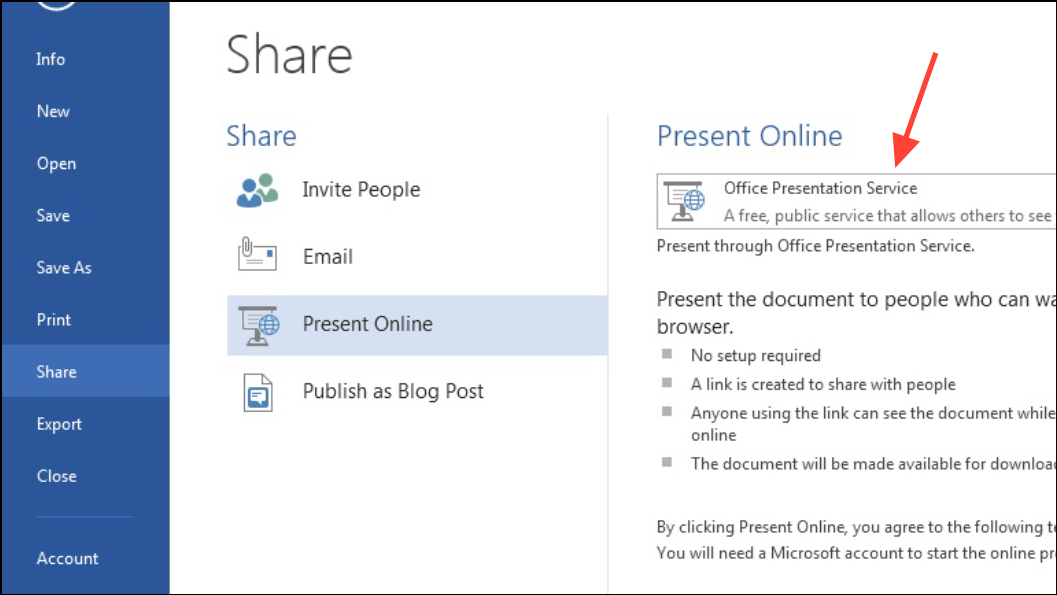Switch to the Export page

59,423
